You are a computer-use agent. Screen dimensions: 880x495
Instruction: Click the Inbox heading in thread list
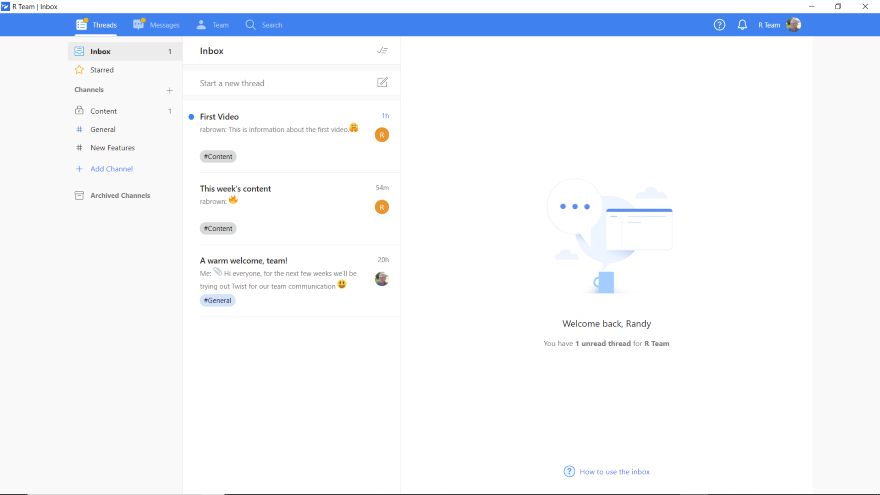(212, 51)
